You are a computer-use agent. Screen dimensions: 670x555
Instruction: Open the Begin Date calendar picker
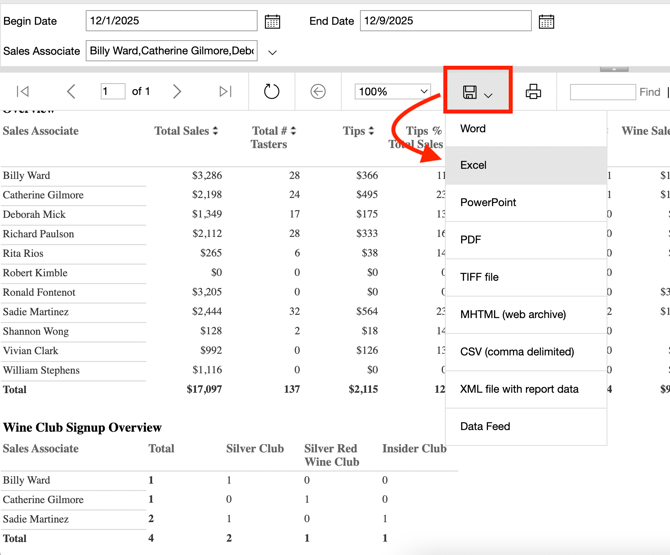272,21
